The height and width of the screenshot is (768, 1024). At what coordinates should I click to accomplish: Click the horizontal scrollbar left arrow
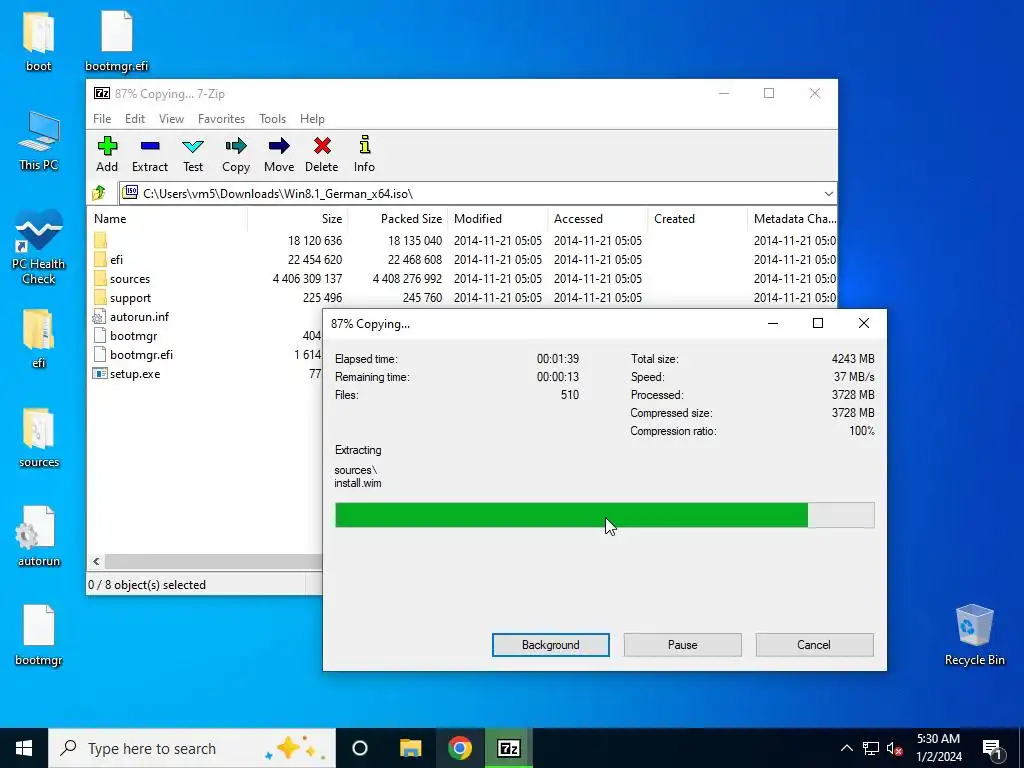pyautogui.click(x=96, y=561)
